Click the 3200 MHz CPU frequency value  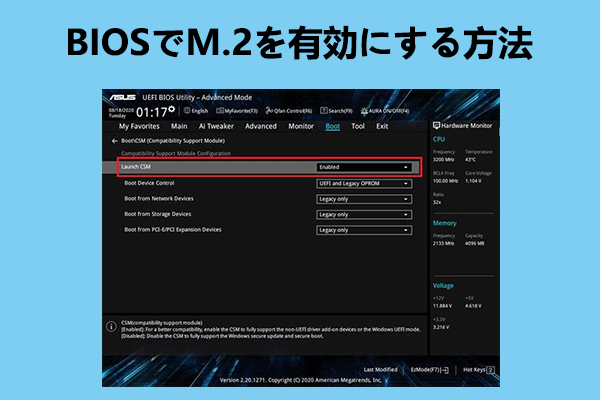443,160
